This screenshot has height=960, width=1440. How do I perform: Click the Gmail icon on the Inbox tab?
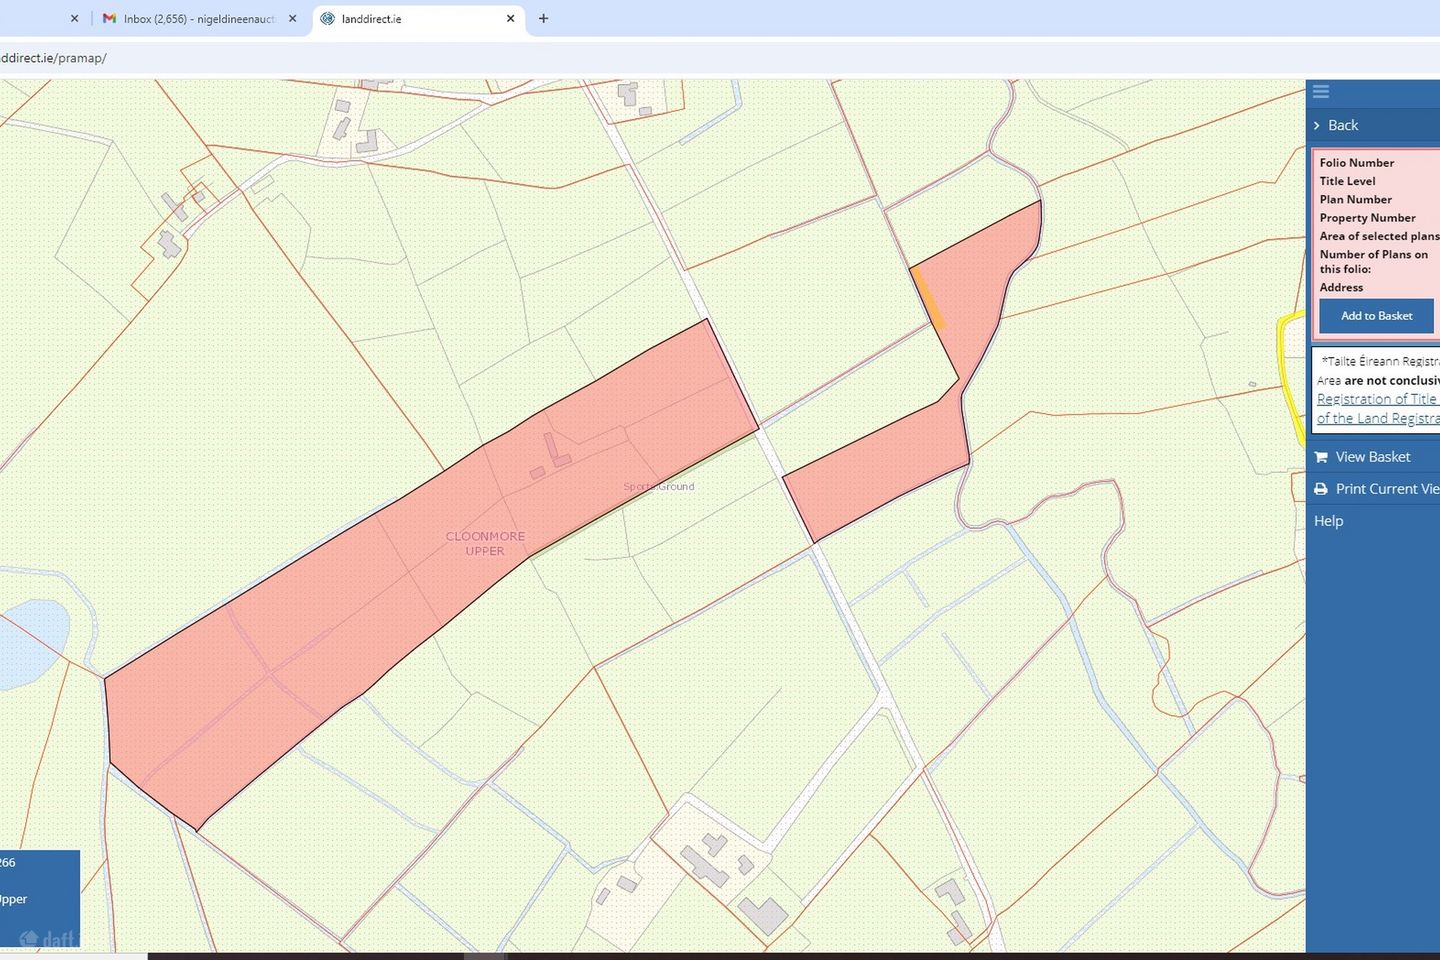pyautogui.click(x=108, y=18)
